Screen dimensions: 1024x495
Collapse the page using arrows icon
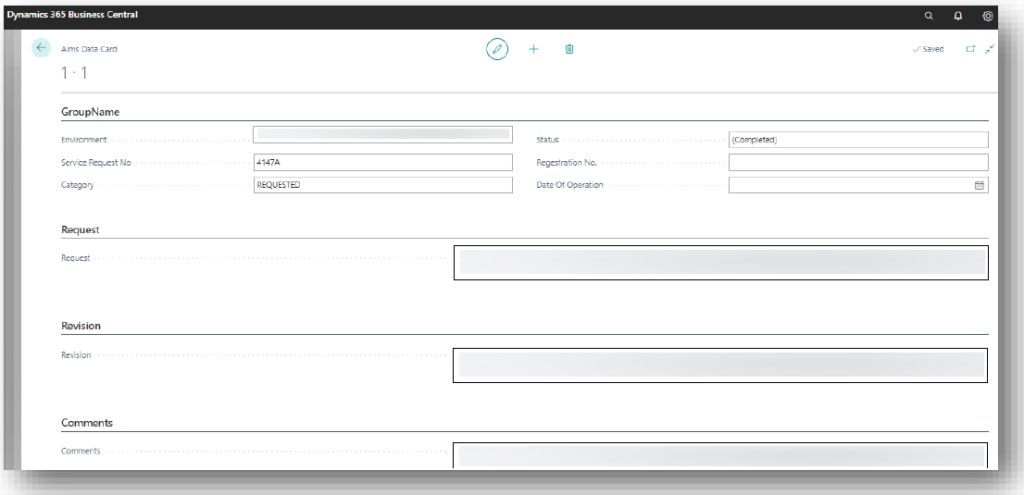(989, 49)
